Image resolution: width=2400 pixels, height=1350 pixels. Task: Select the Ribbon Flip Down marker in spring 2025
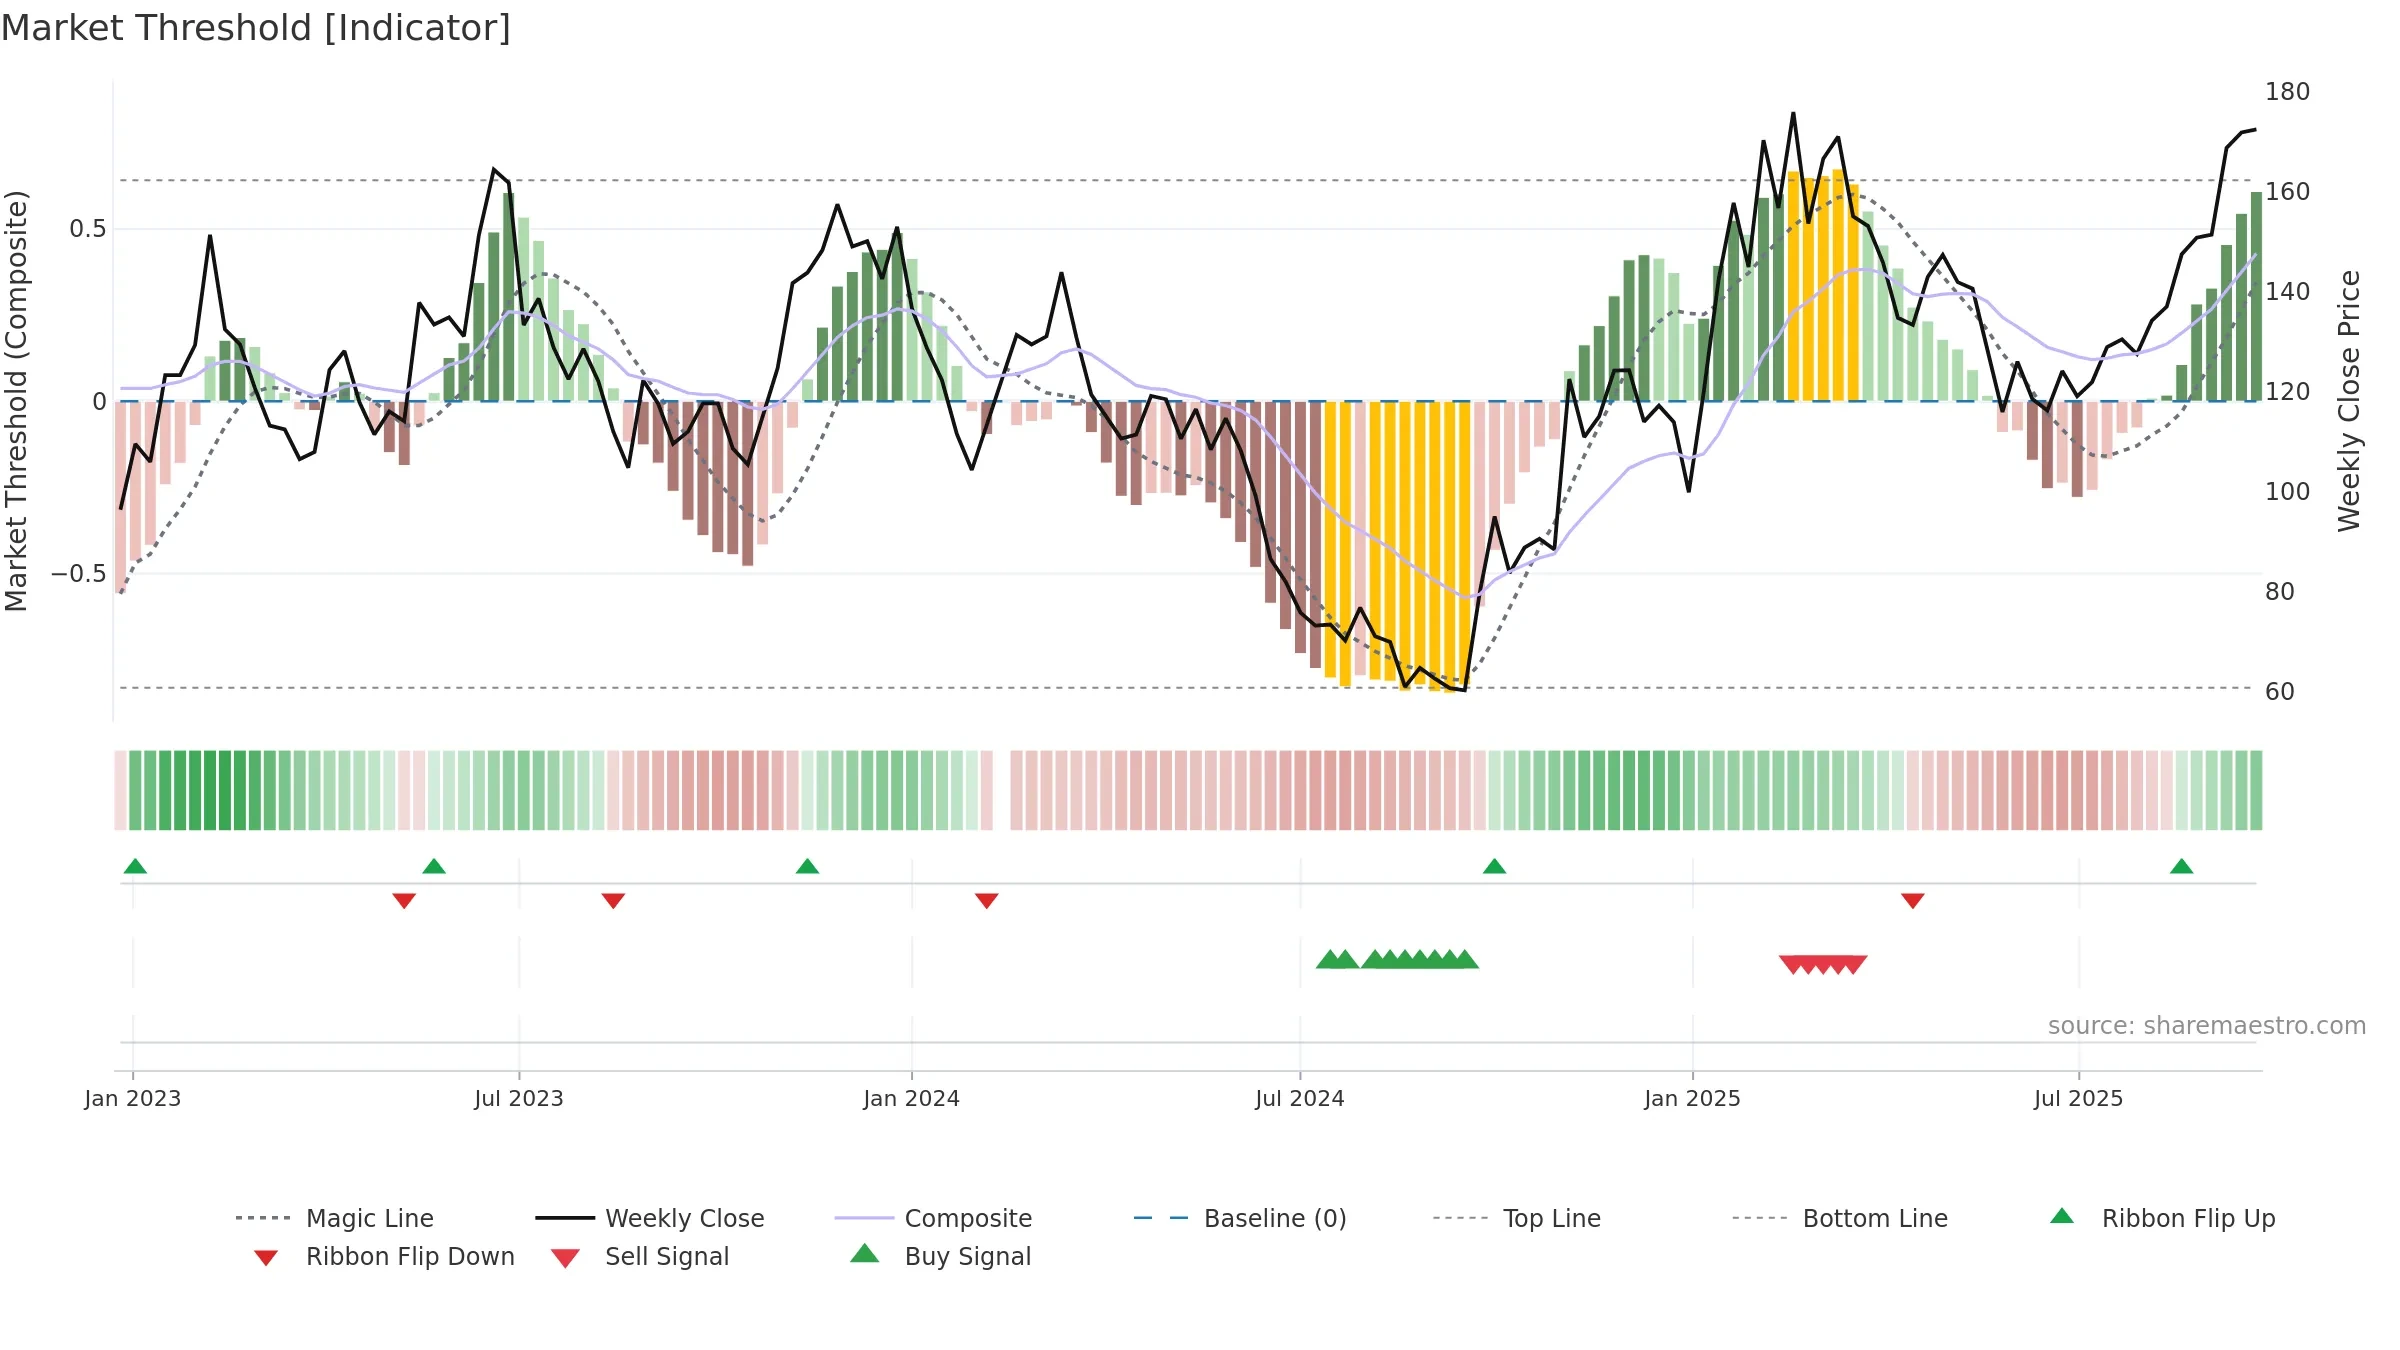click(1913, 901)
